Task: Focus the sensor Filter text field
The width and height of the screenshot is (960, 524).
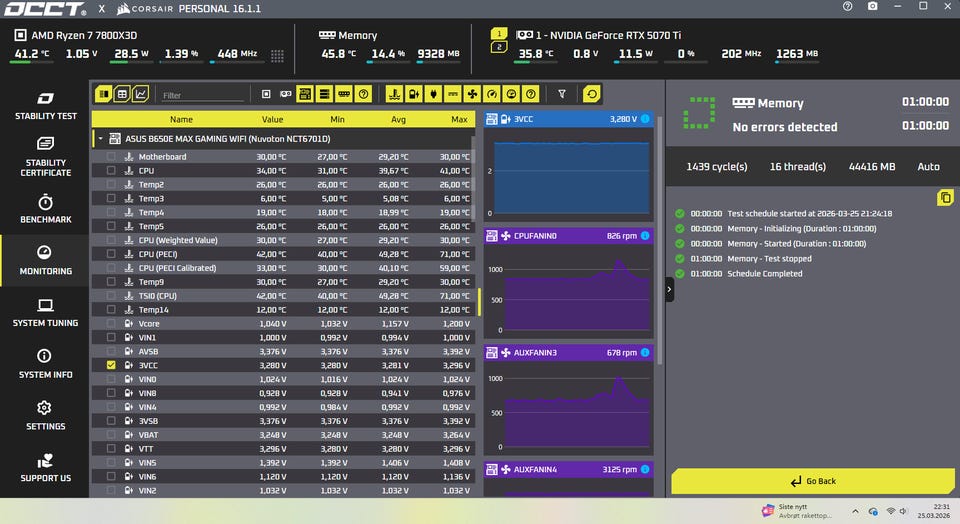Action: (202, 95)
